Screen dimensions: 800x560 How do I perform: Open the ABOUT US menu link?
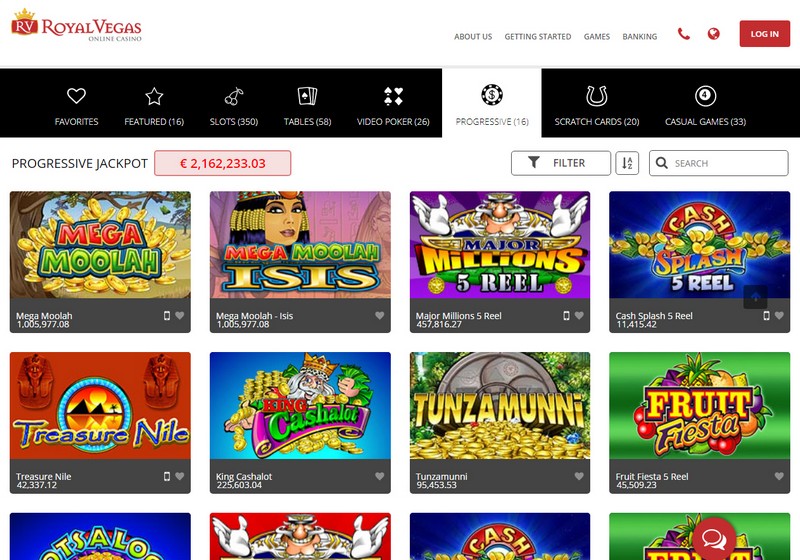point(473,37)
